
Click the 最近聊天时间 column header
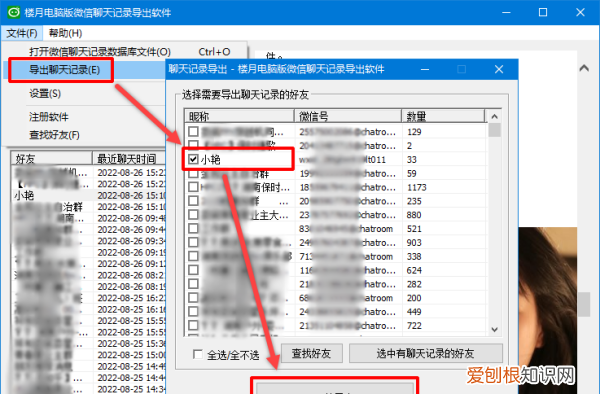point(129,158)
